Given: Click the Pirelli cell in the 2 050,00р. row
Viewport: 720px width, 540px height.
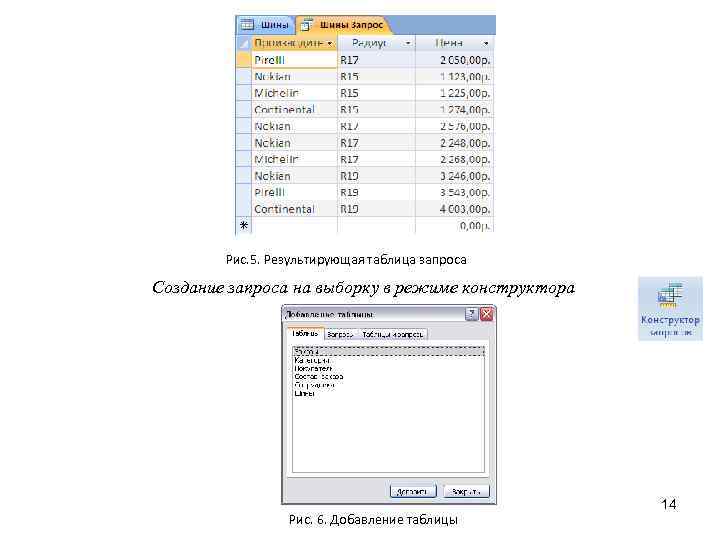Looking at the screenshot, I should pyautogui.click(x=294, y=60).
